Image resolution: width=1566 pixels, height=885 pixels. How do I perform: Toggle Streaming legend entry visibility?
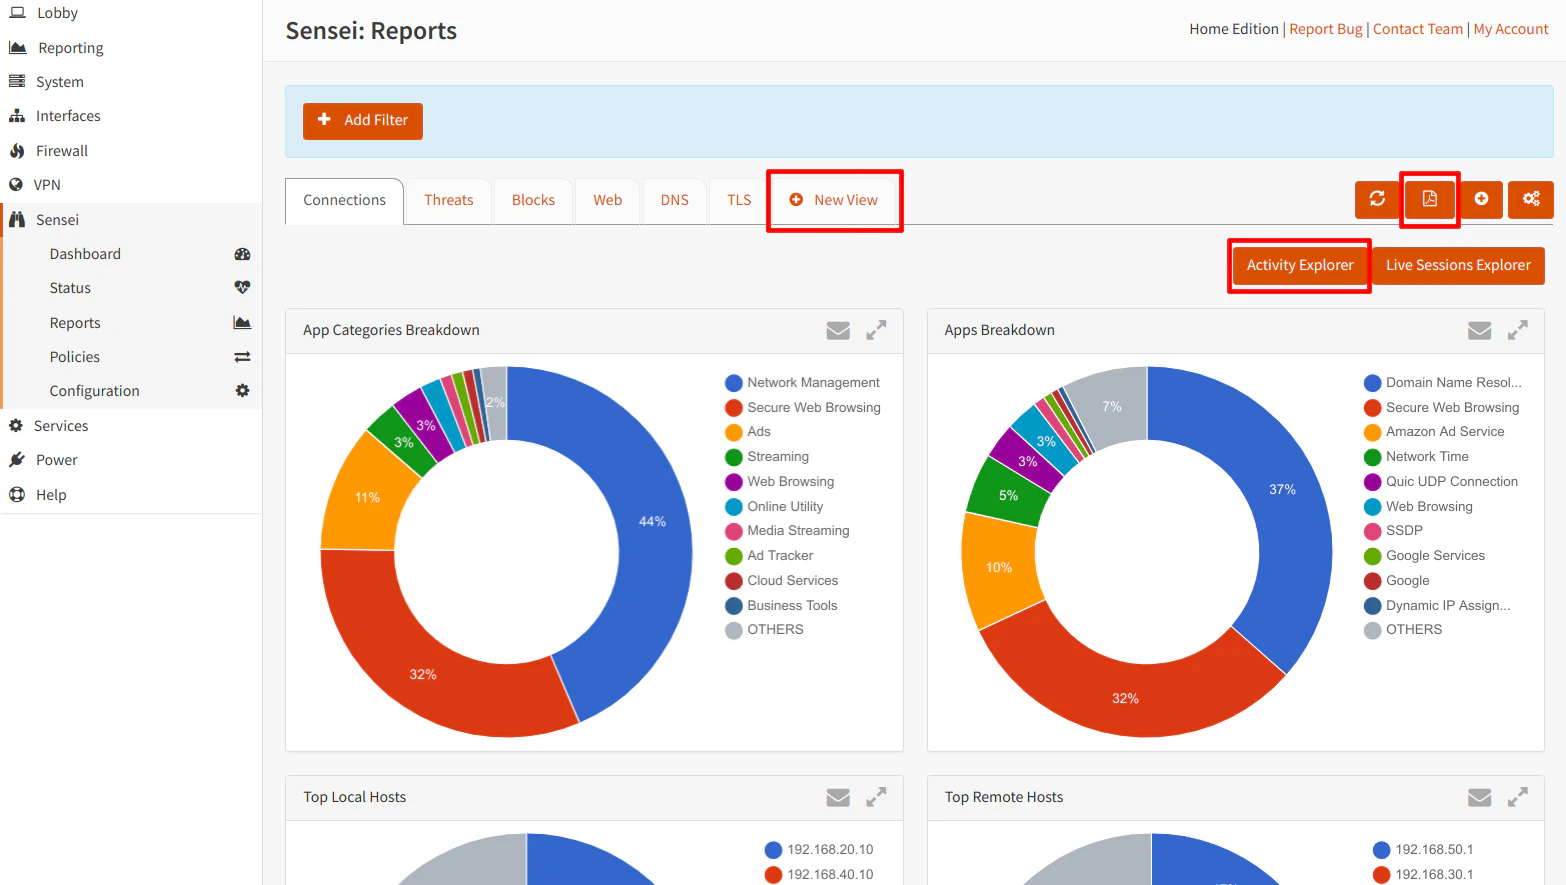pyautogui.click(x=766, y=457)
